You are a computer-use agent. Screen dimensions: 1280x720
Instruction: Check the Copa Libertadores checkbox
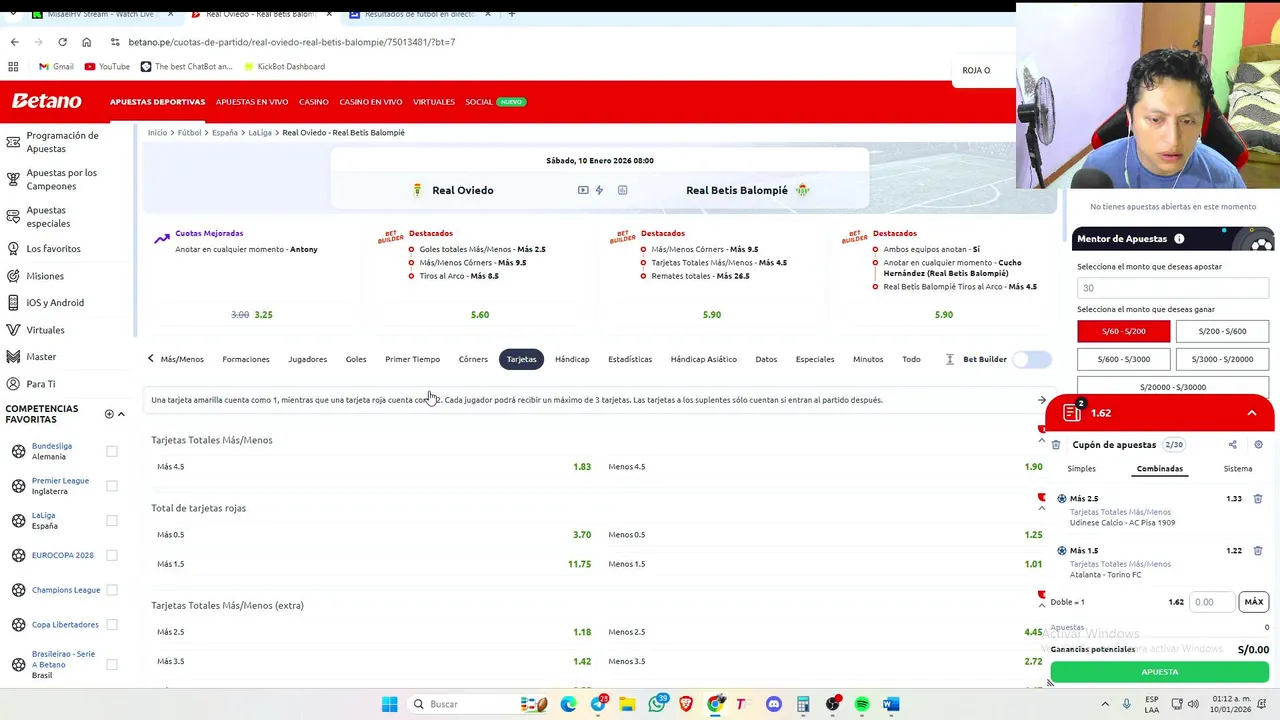112,624
